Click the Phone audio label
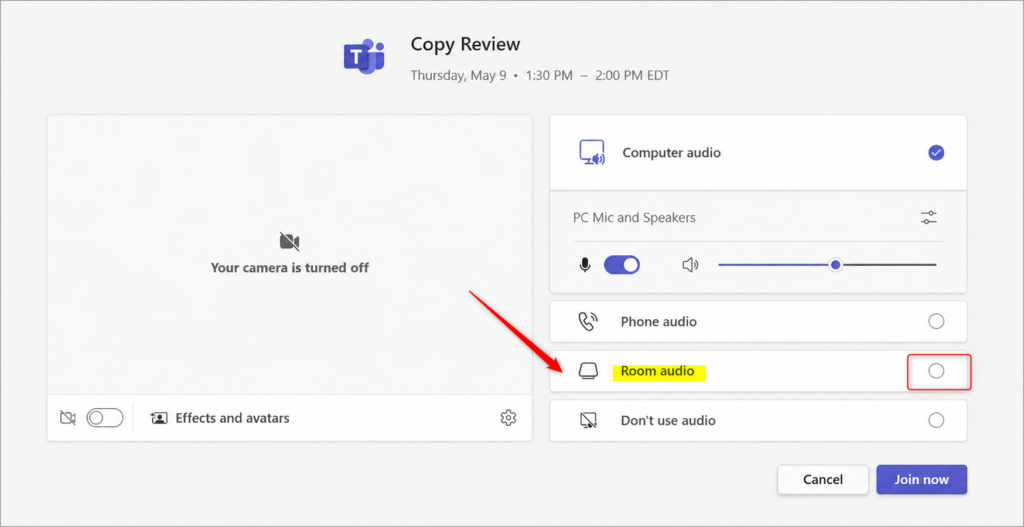 658,321
